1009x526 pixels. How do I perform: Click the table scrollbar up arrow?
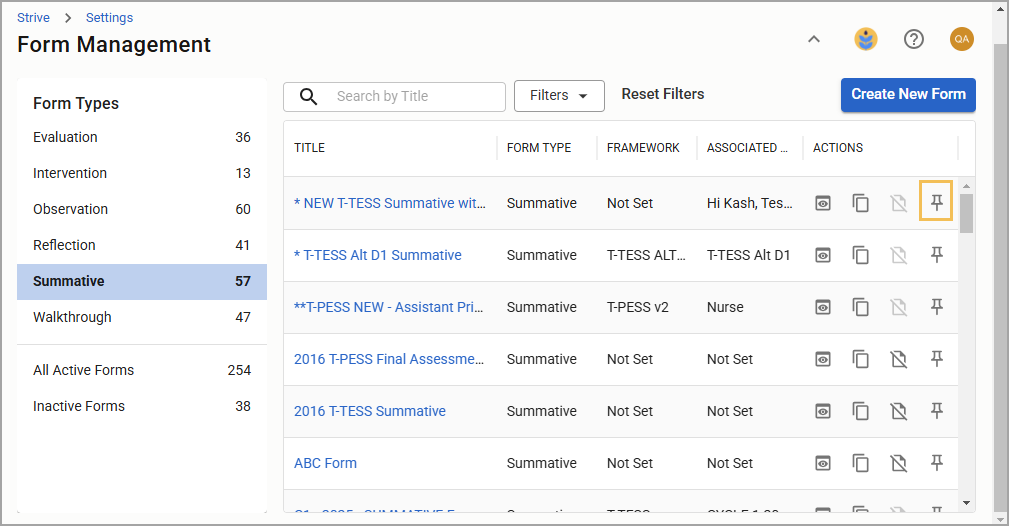[966, 186]
